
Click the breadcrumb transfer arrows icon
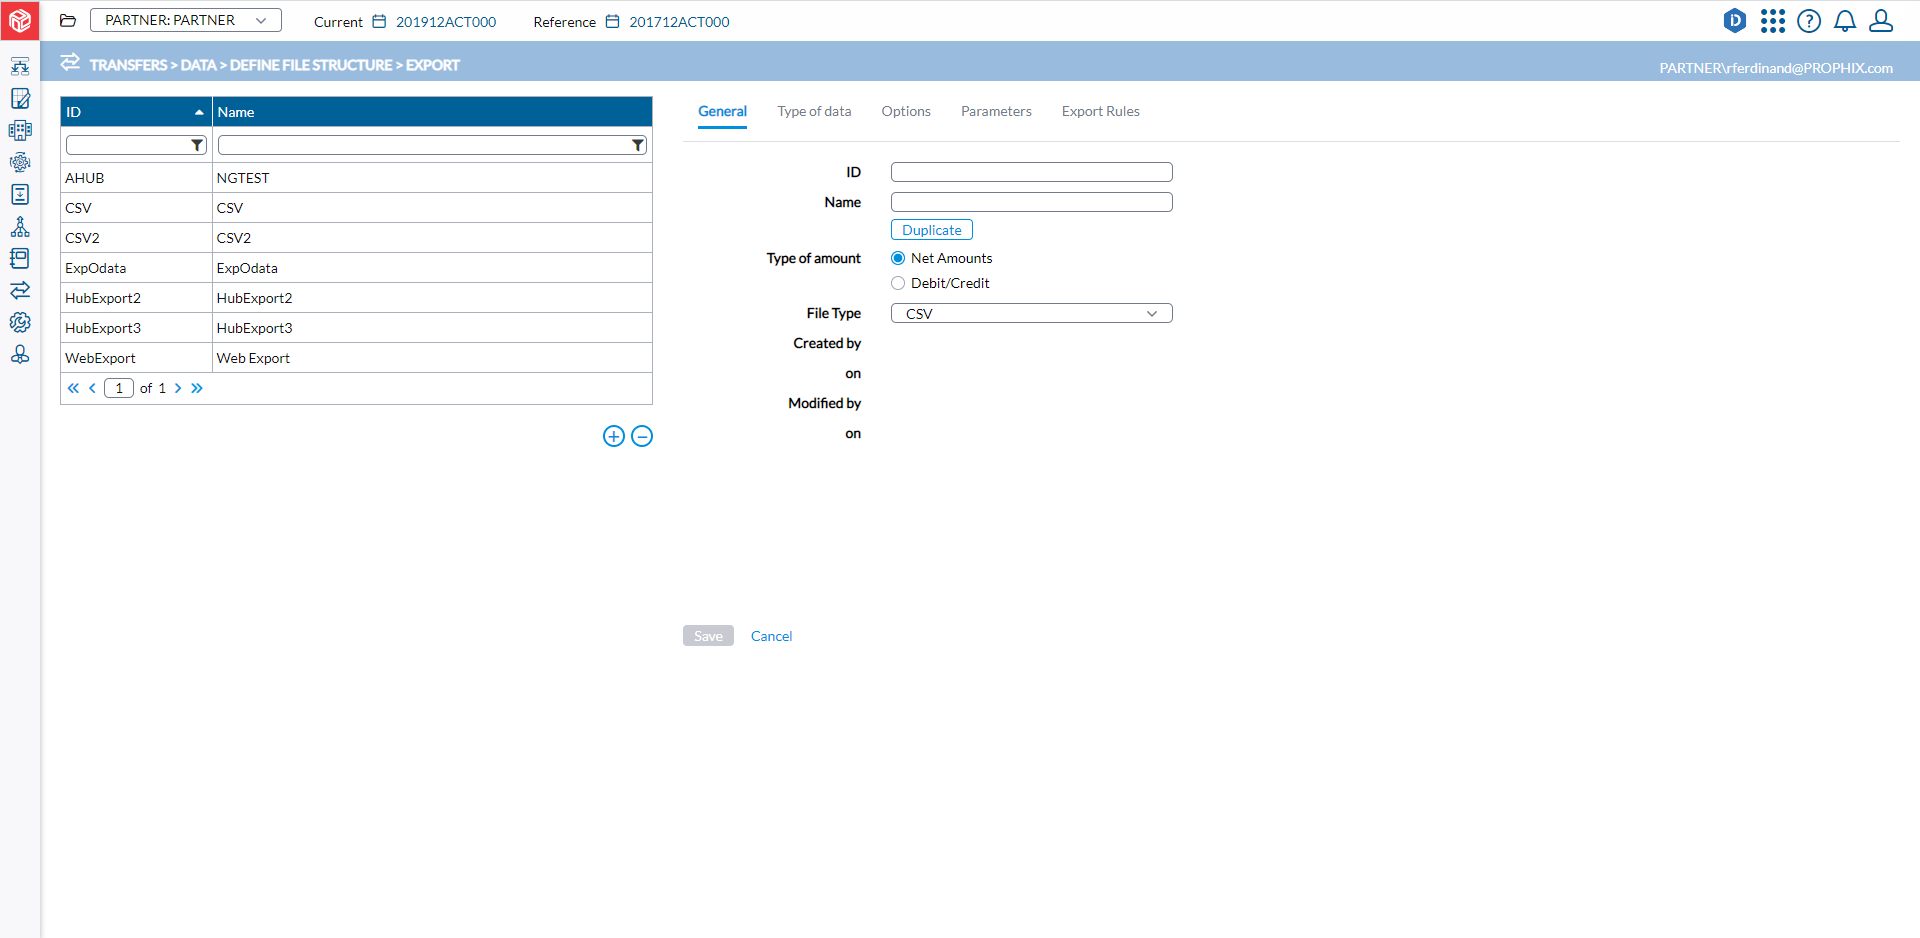70,62
